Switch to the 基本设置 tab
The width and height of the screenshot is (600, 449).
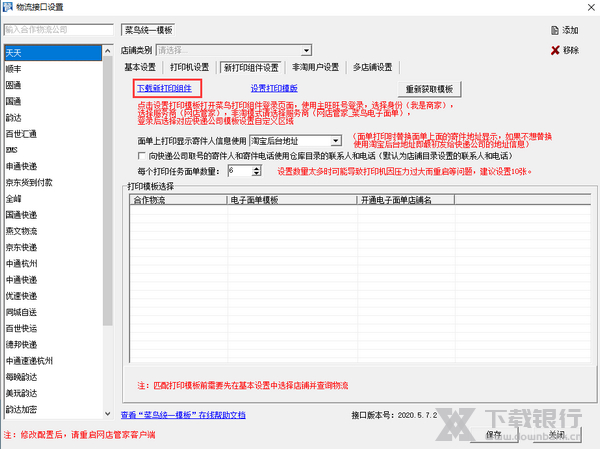(140, 67)
